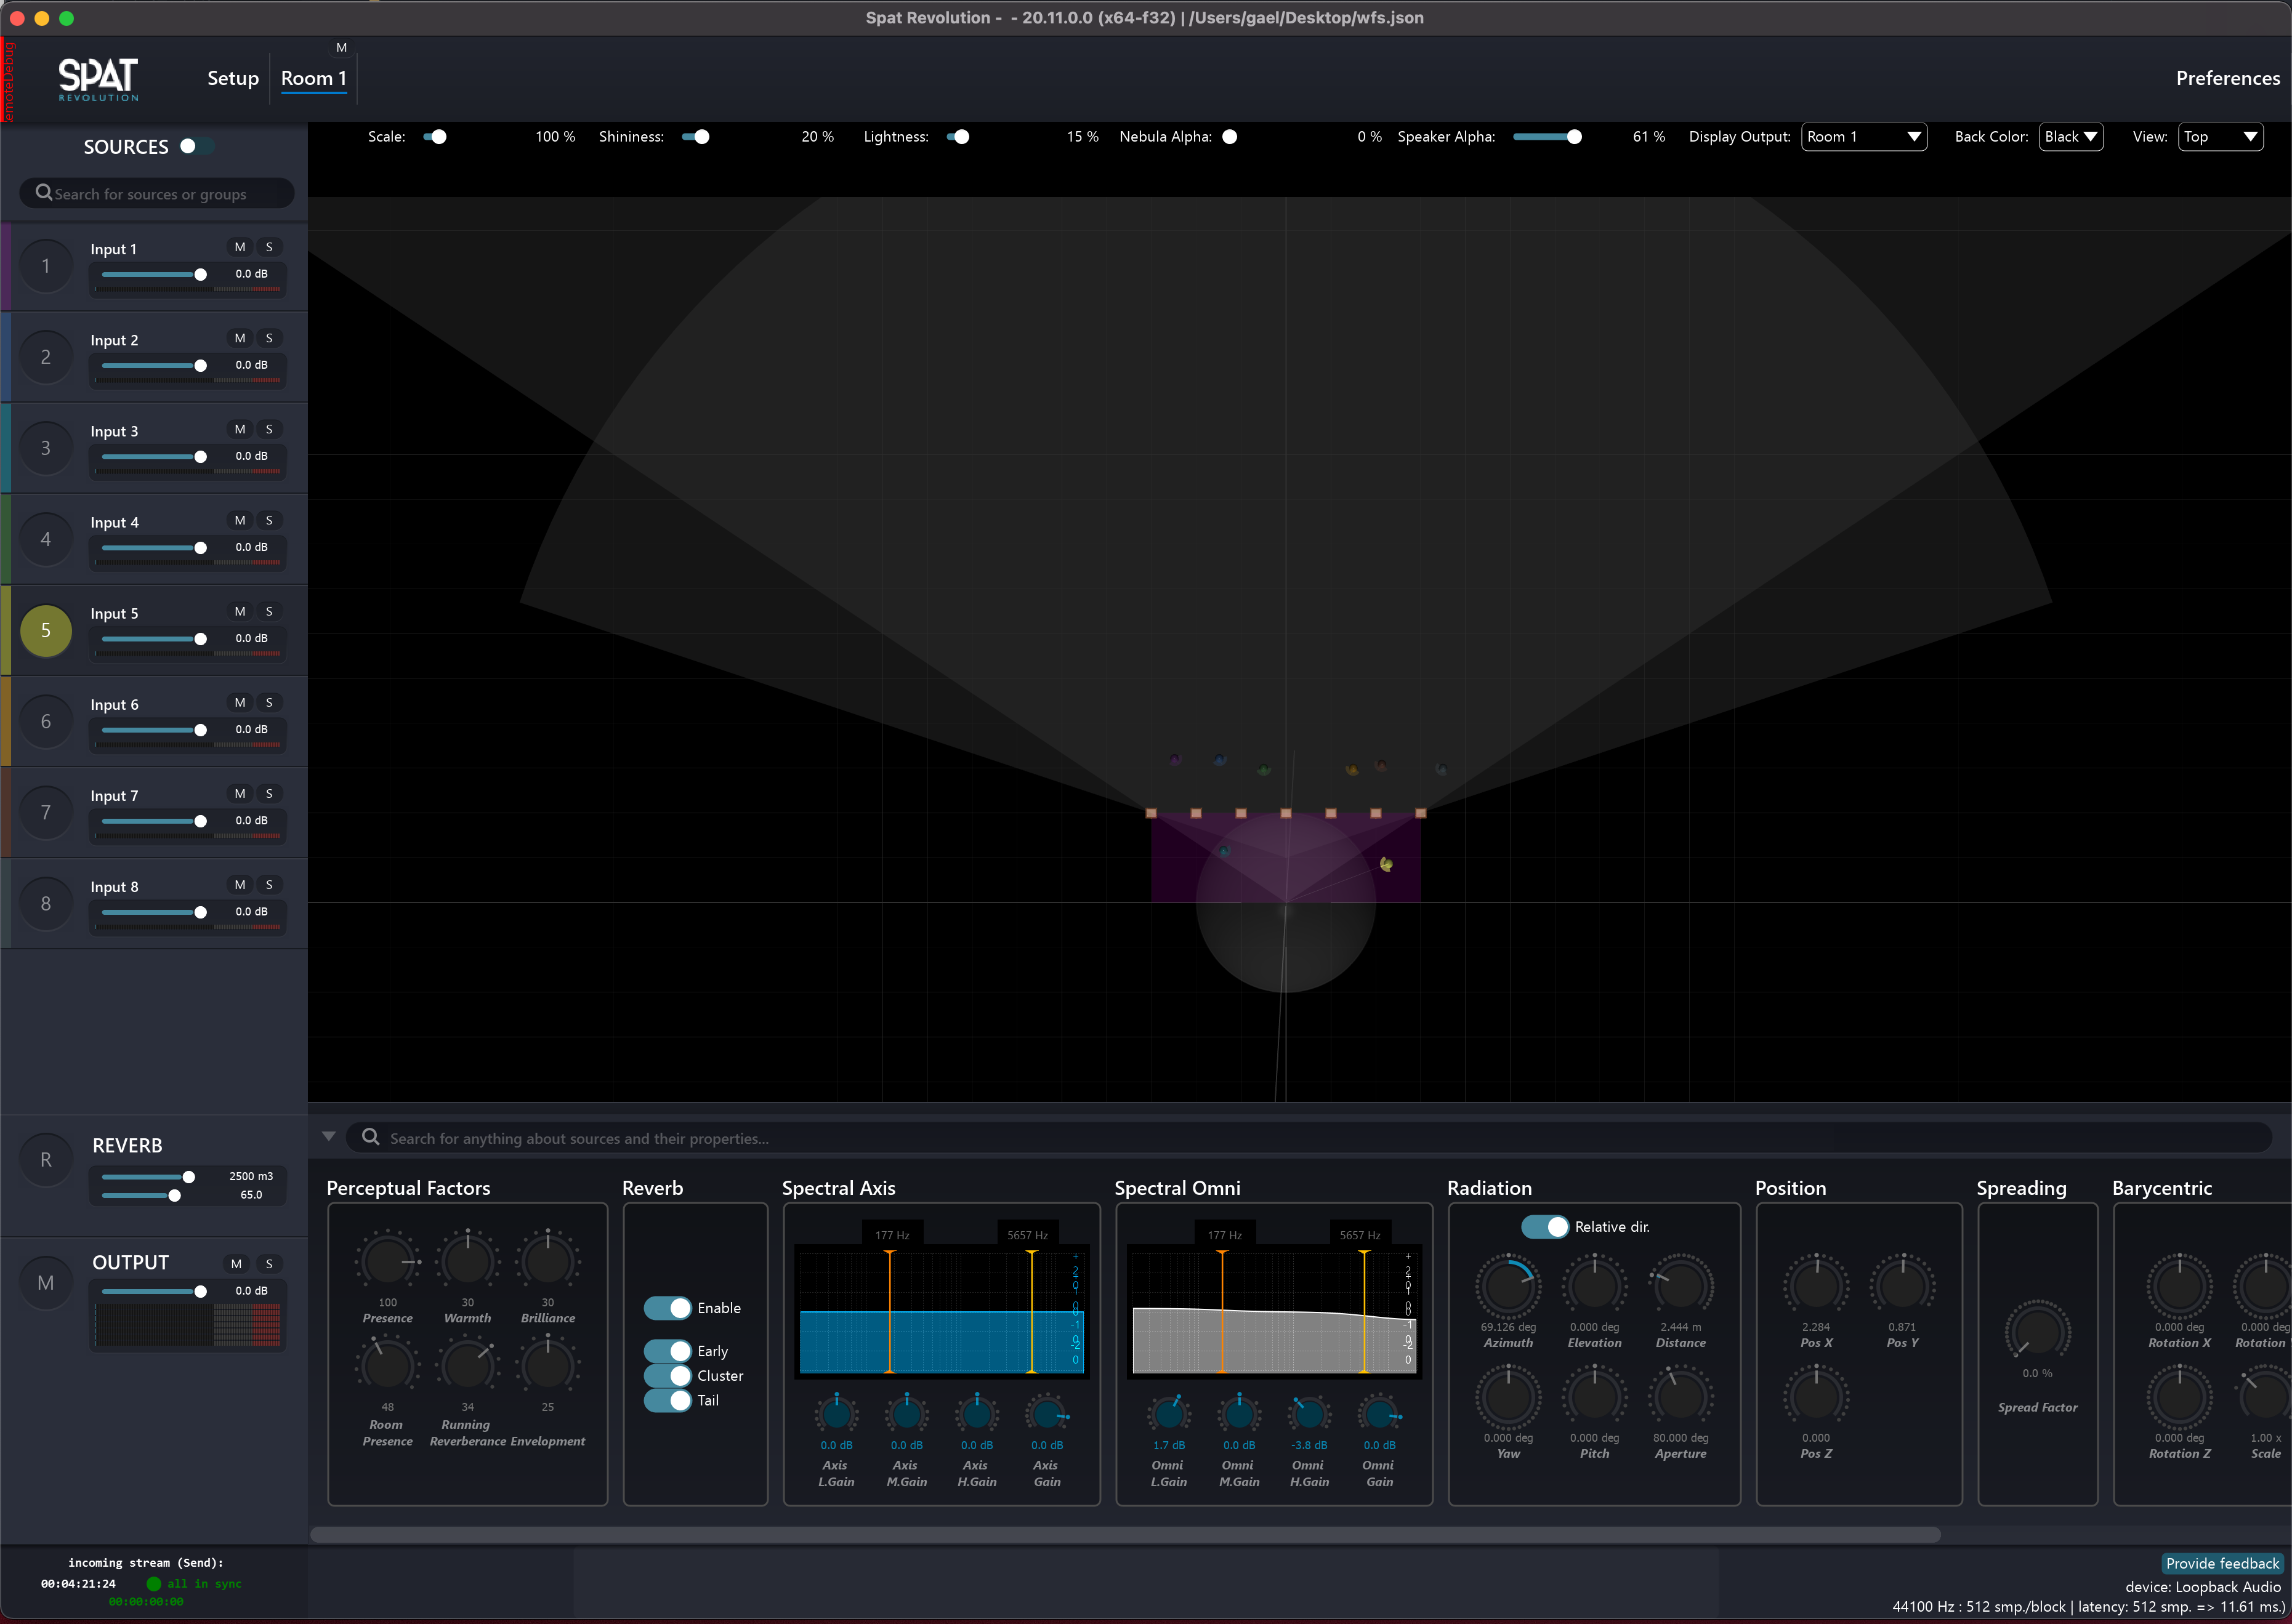Toggle the Reverb Enable switch
The image size is (2292, 1624).
pos(668,1308)
